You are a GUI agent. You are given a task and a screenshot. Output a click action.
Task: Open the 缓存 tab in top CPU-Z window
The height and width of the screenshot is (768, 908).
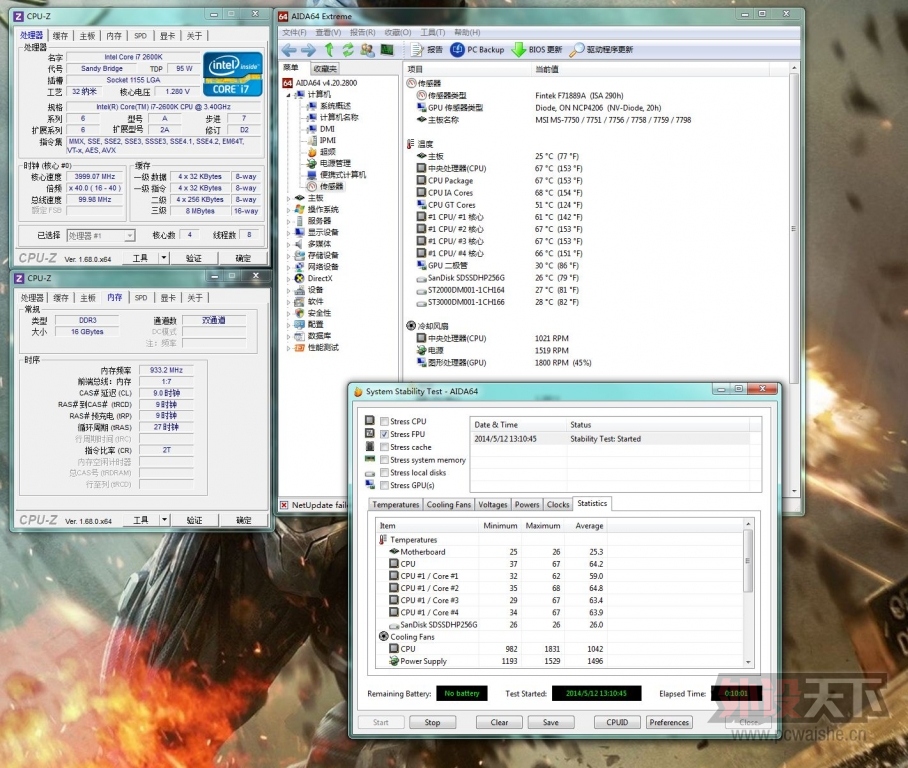(60, 36)
